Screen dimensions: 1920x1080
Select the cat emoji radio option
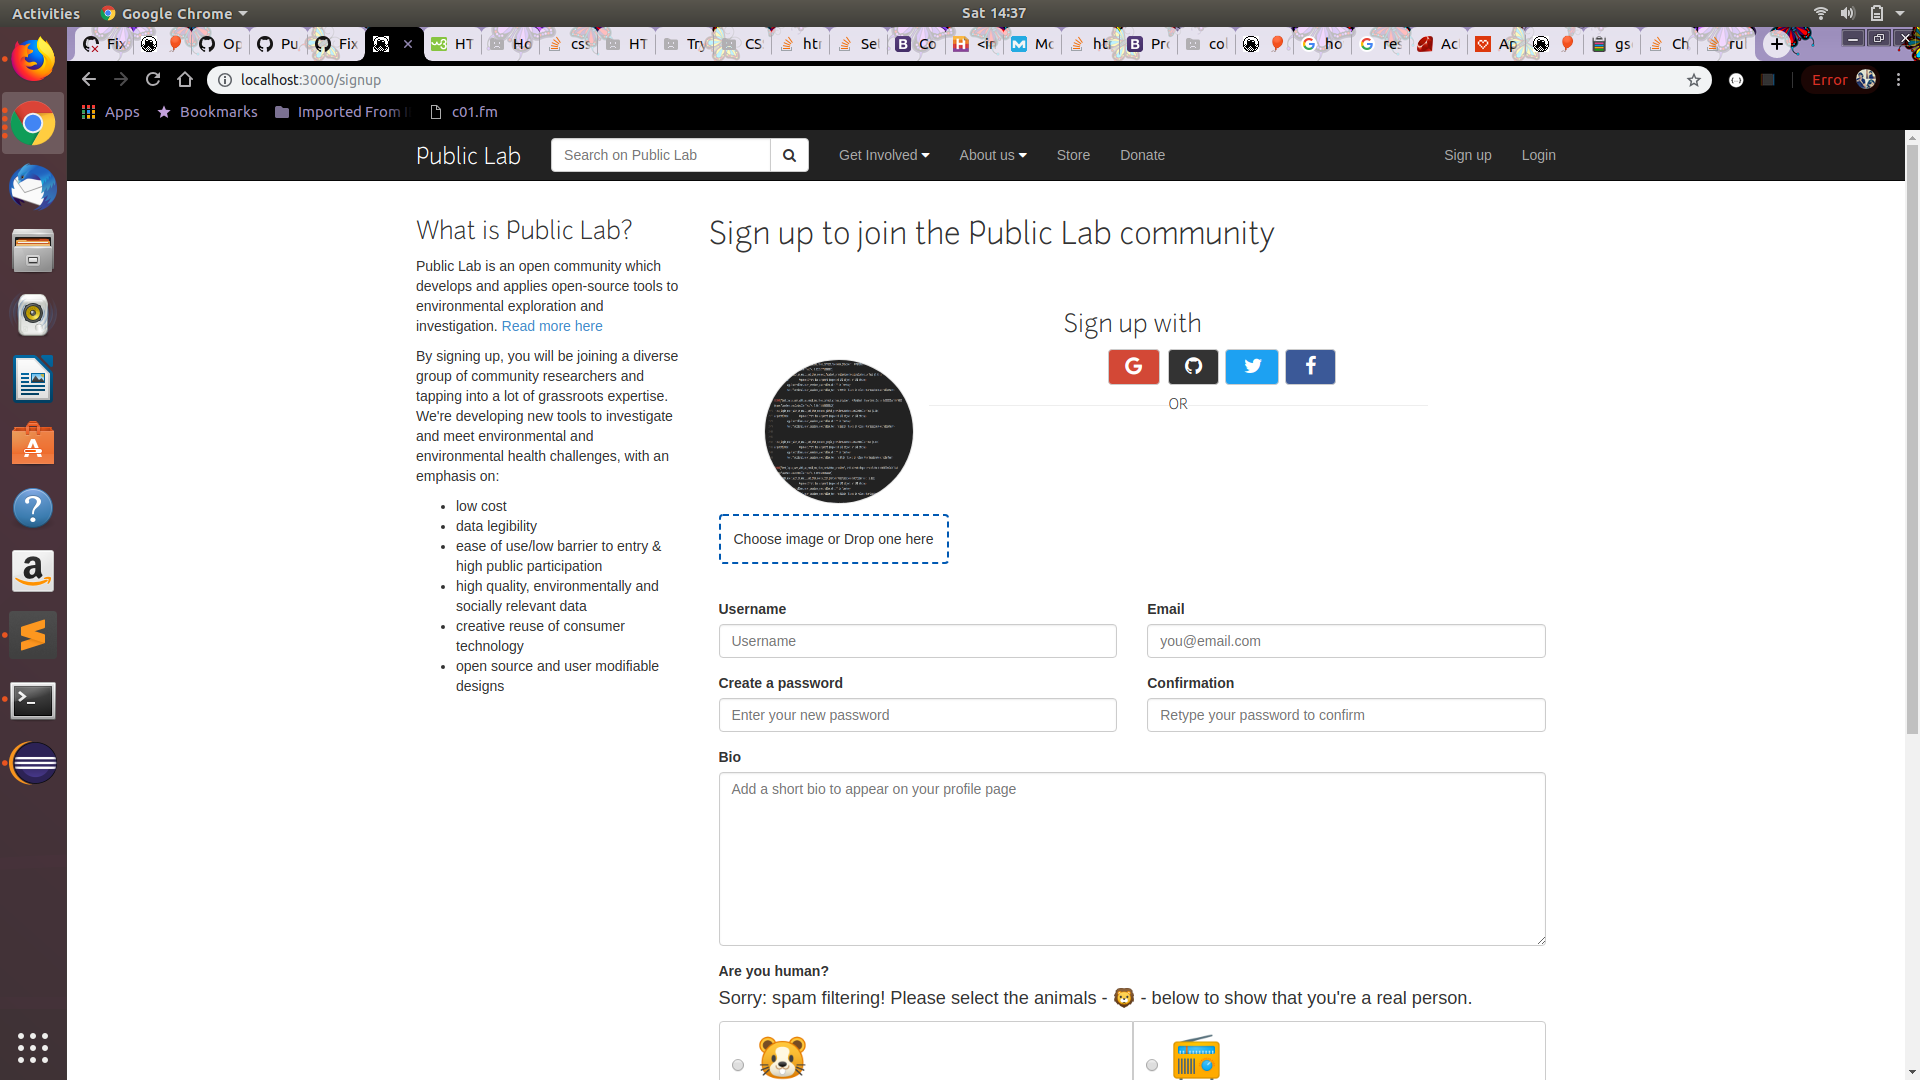738,1065
